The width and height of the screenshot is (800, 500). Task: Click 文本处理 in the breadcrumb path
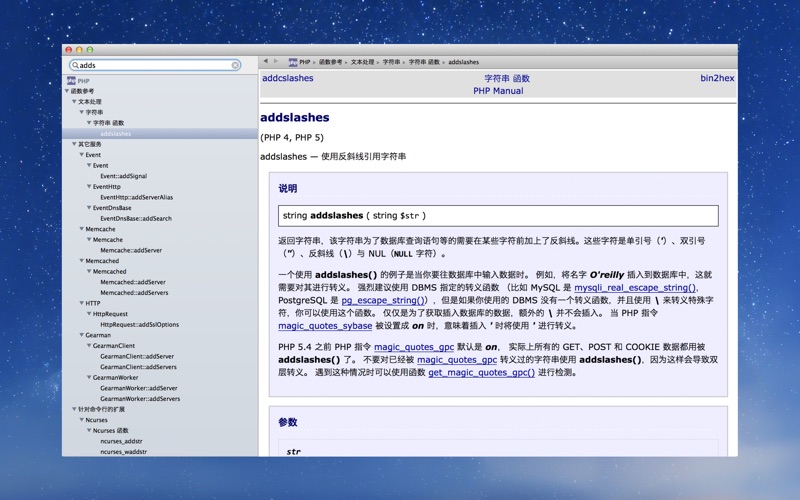point(362,62)
